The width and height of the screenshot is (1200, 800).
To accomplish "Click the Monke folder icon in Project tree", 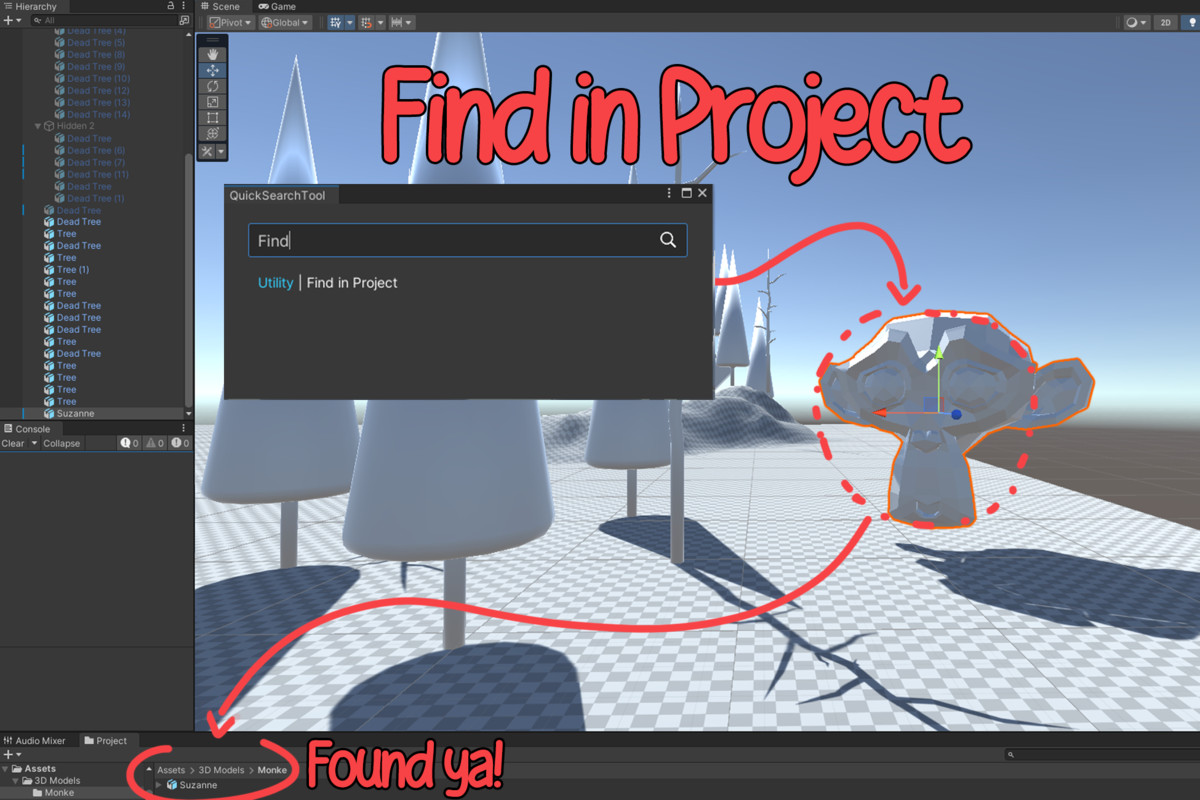I will tap(37, 793).
